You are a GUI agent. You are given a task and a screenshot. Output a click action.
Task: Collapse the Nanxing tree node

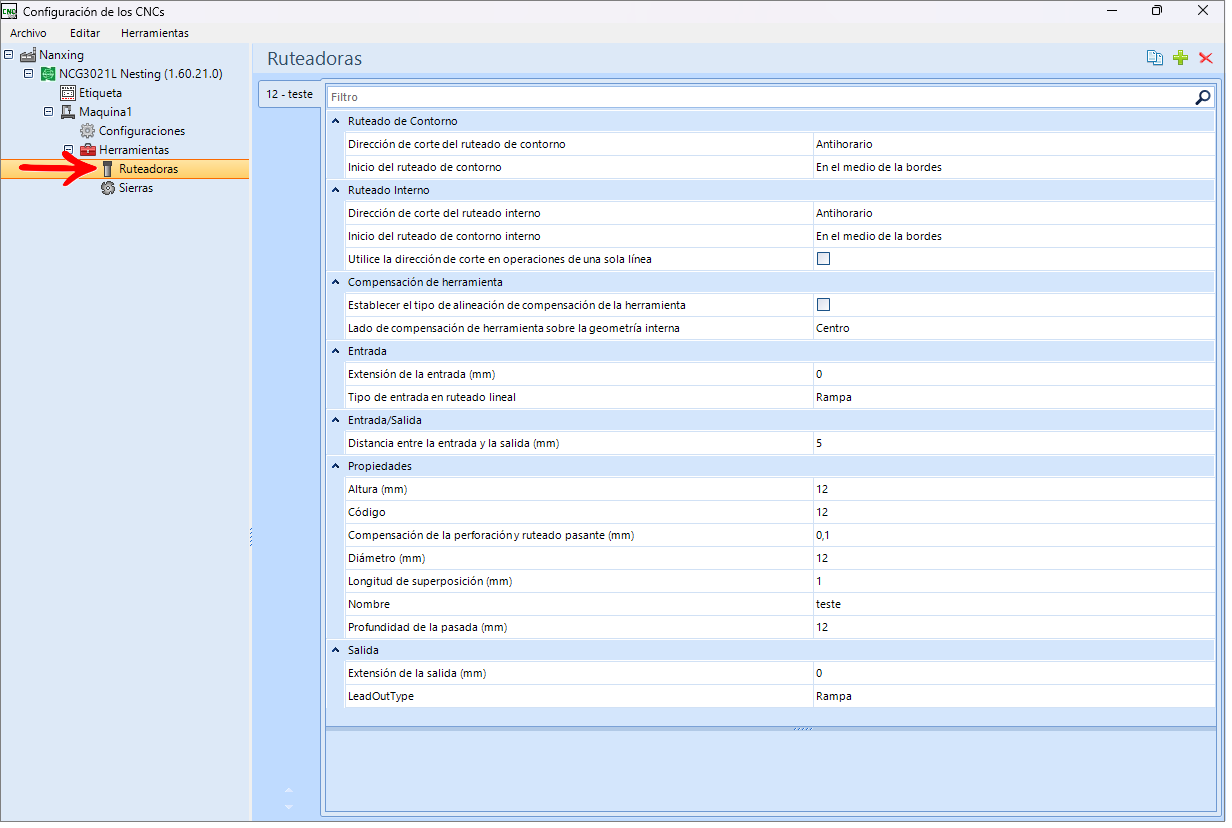[x=9, y=55]
